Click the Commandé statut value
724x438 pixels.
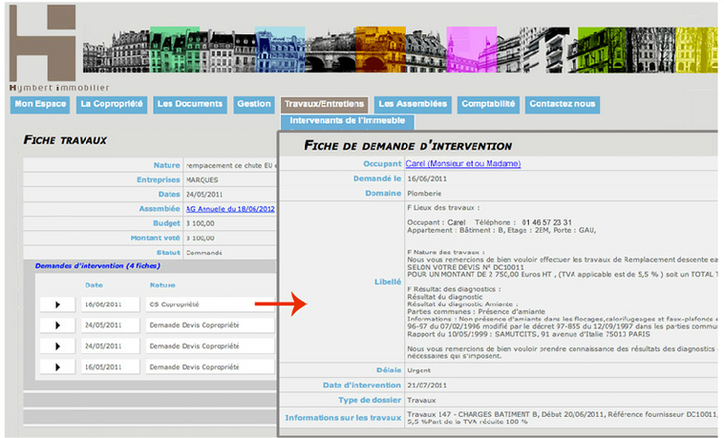point(204,253)
